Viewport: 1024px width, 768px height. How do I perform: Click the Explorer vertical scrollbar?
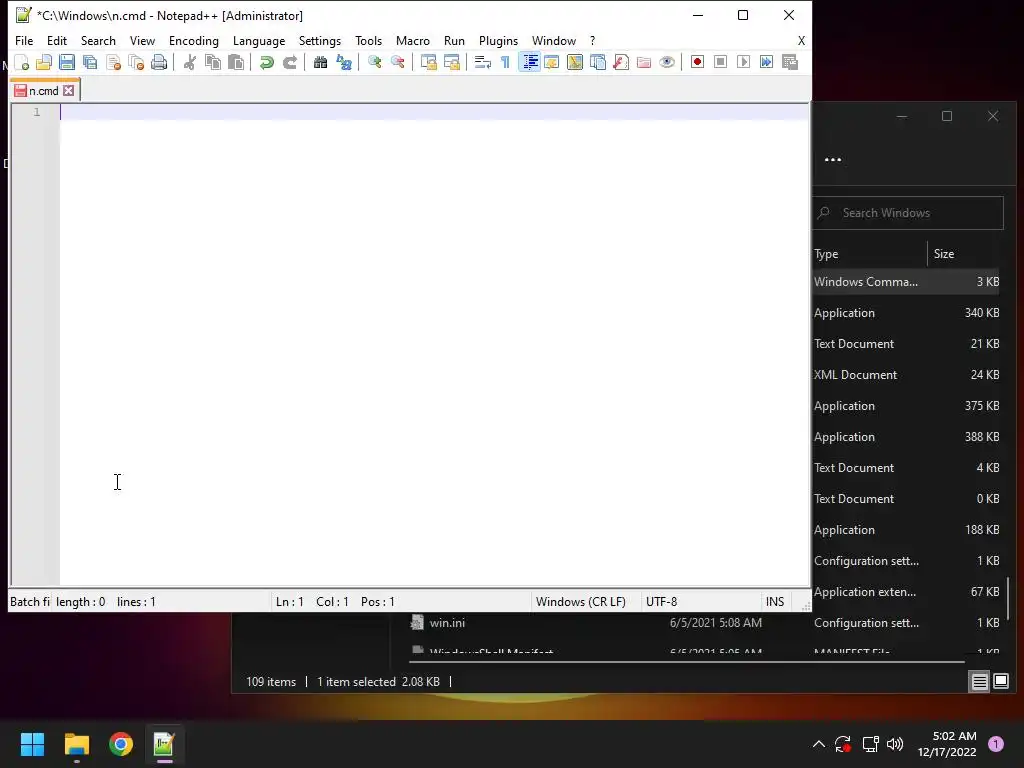click(x=1010, y=598)
